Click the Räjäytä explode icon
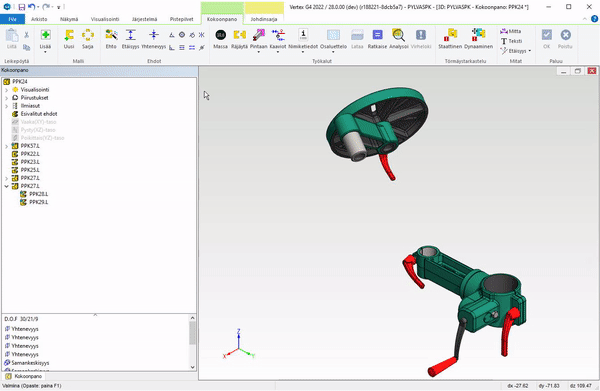Screen dimensions: 600x391 240,35
